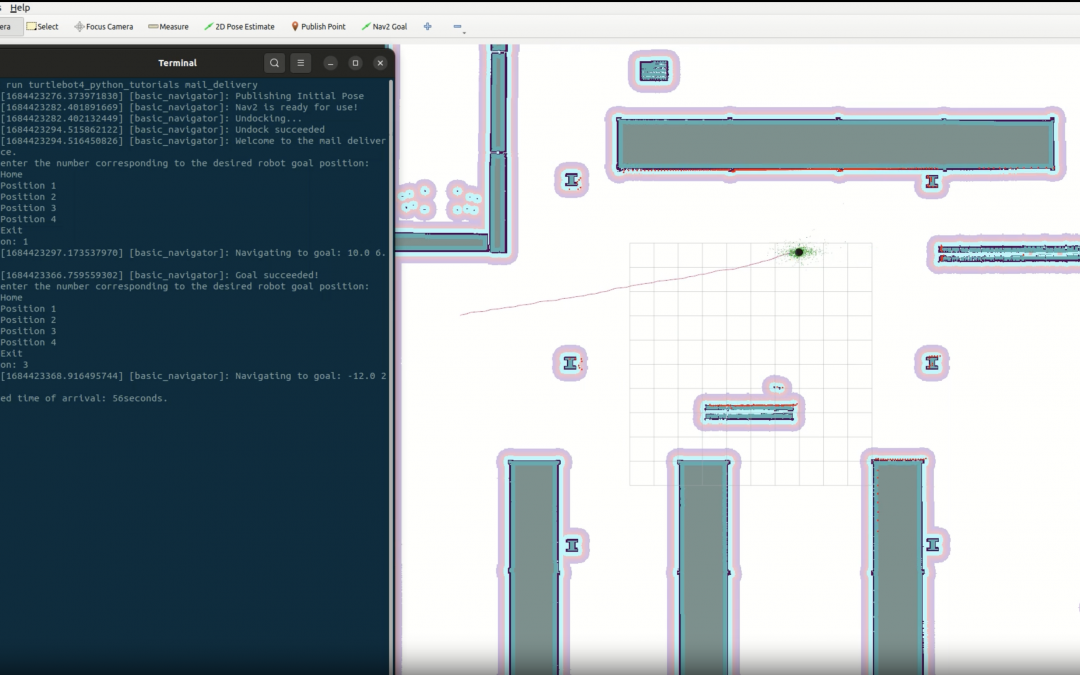Open the minus remove-tool dropdown
This screenshot has width=1080, height=675.
click(x=458, y=27)
